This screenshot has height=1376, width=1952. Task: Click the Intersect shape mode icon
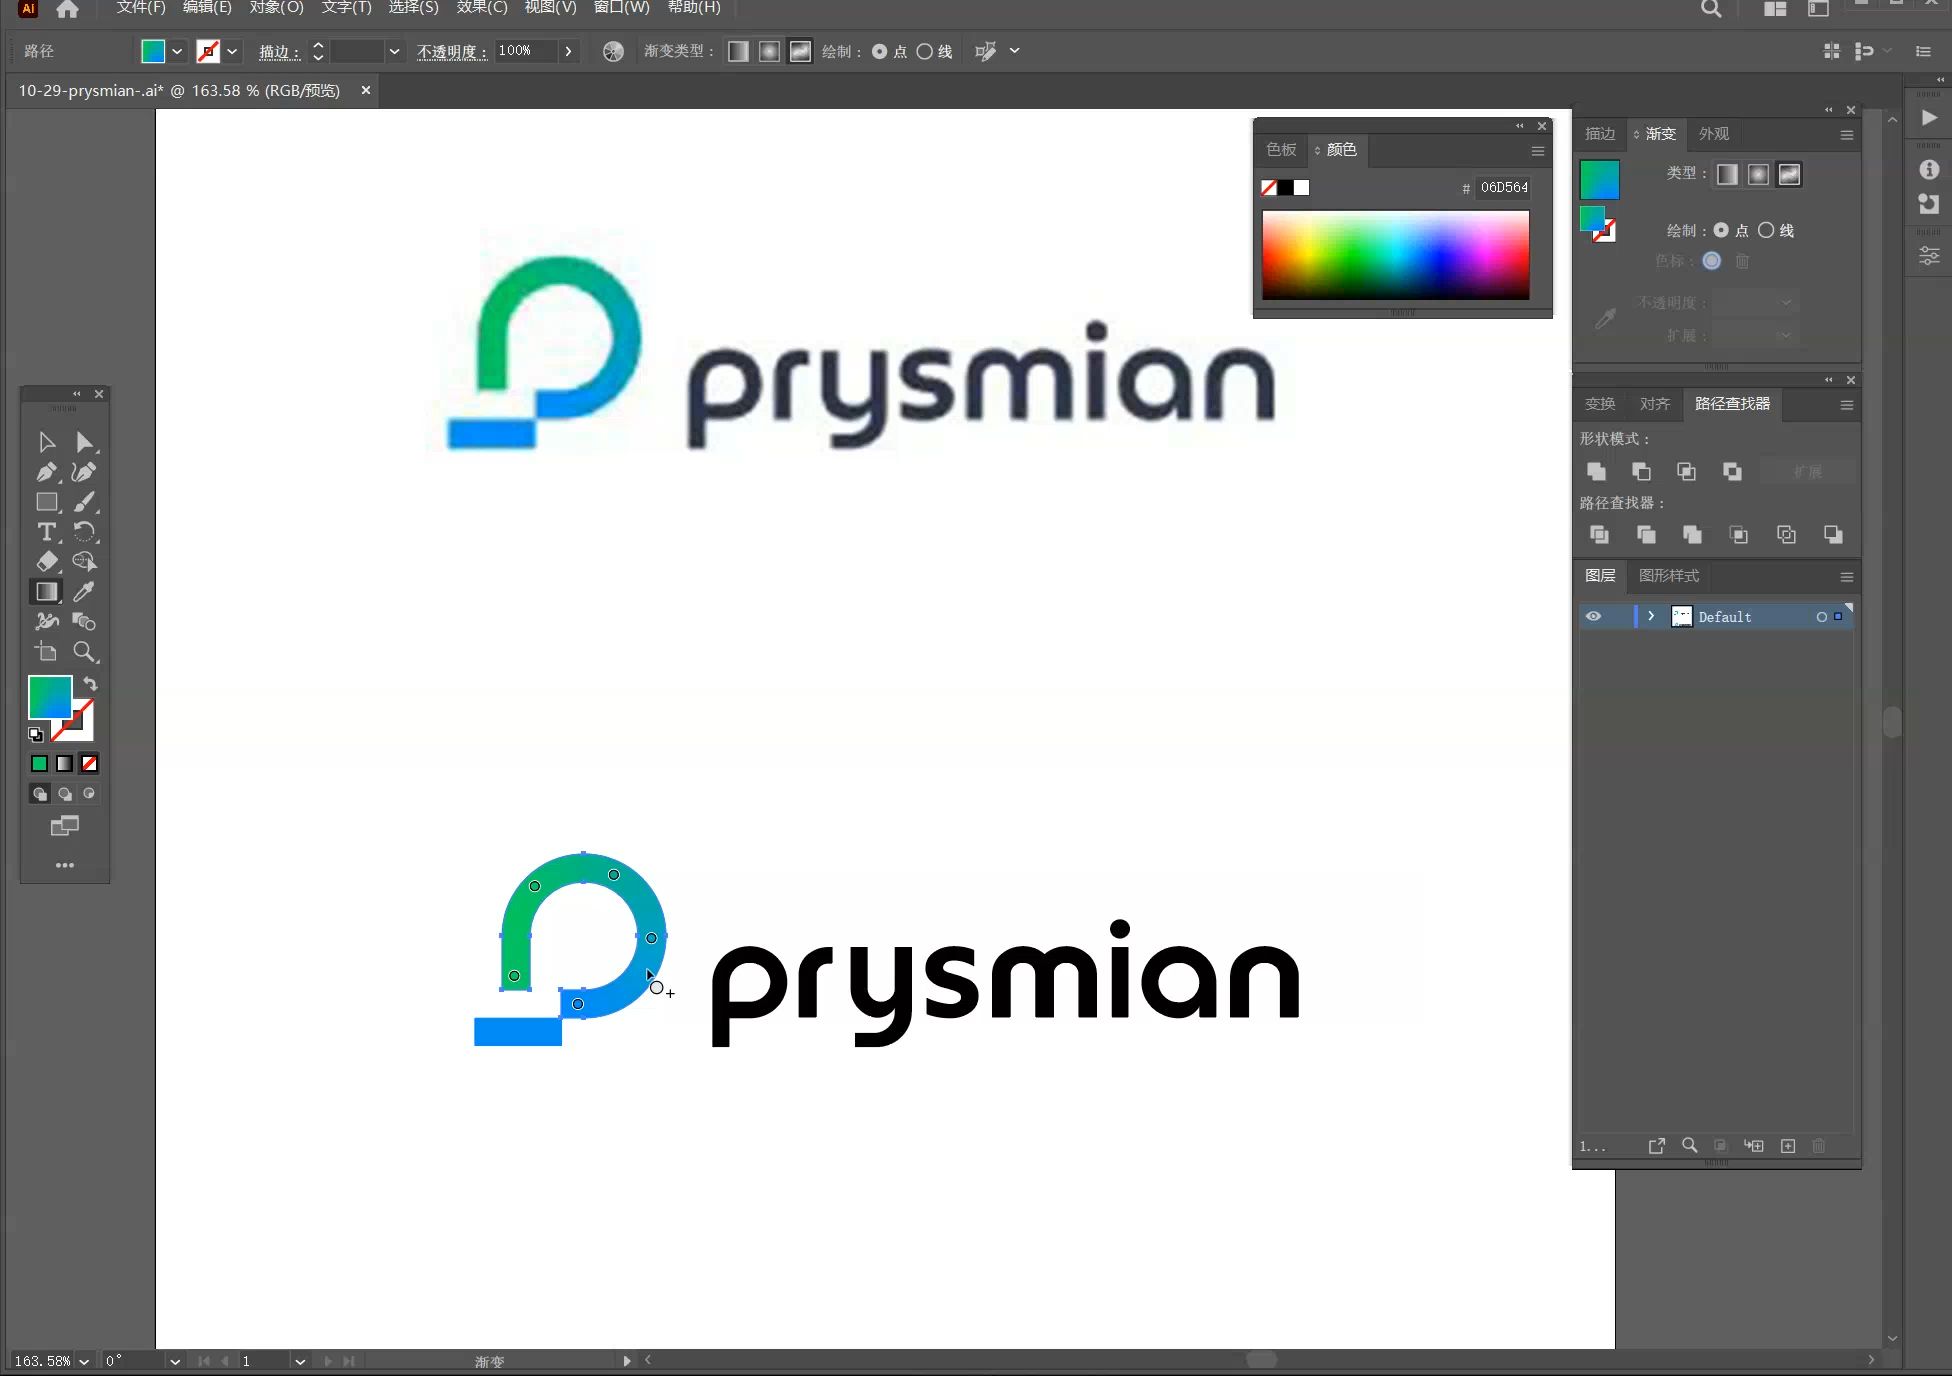click(1686, 471)
